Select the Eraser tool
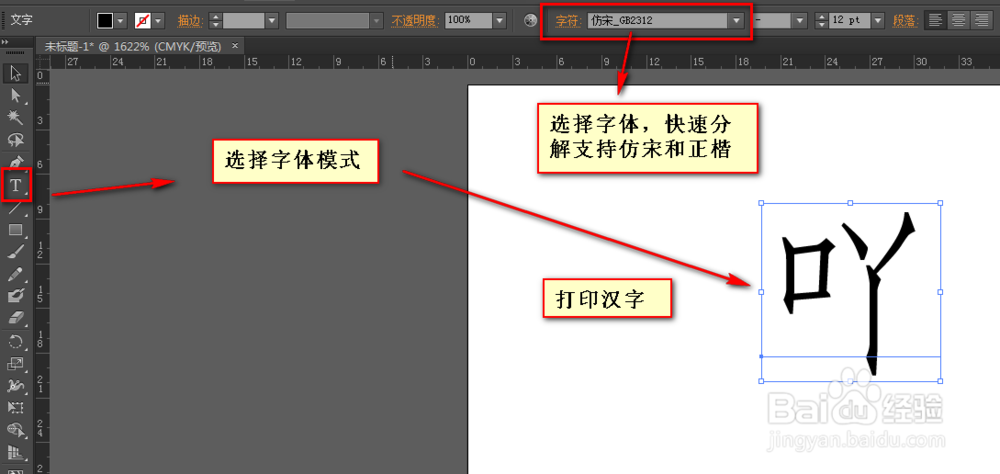This screenshot has width=1000, height=474. 16,318
